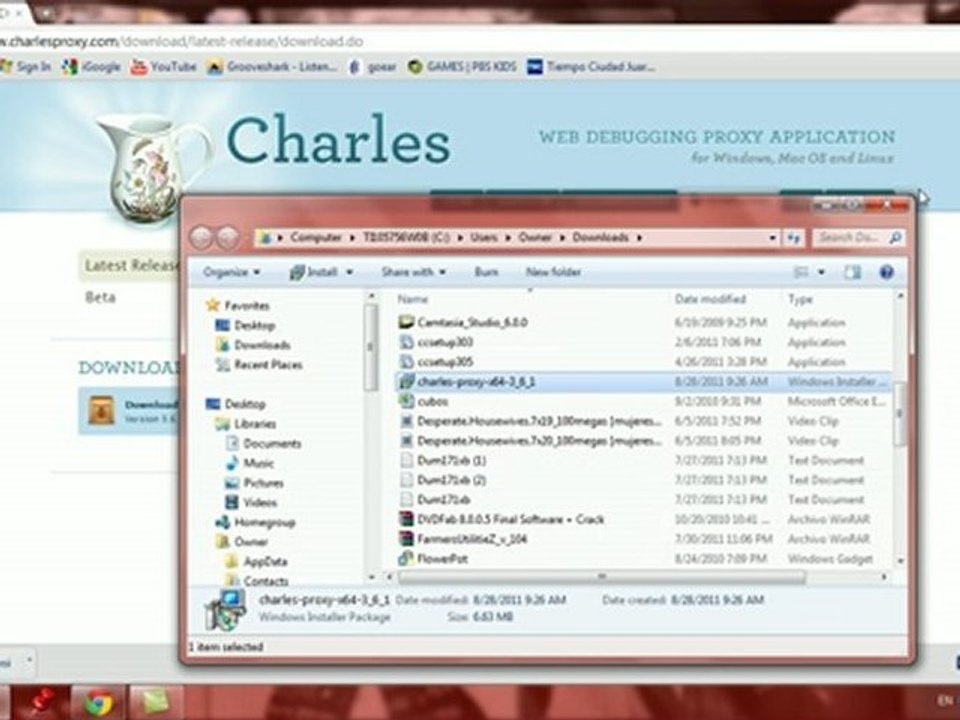
Task: Select the ccsetup305 application icon
Action: click(406, 361)
